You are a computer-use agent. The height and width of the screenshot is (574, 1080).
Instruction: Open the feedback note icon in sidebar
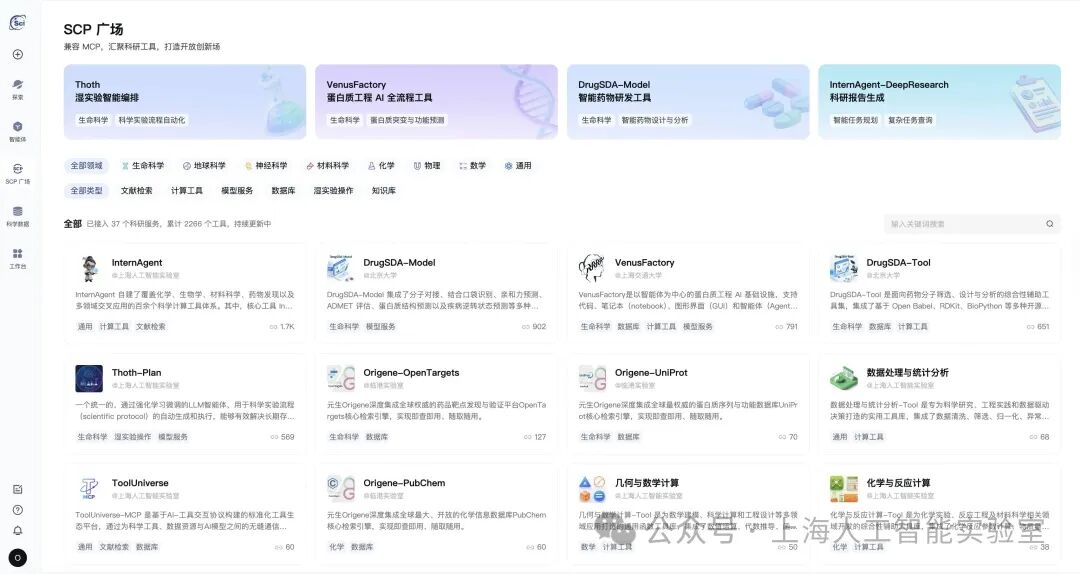18,489
